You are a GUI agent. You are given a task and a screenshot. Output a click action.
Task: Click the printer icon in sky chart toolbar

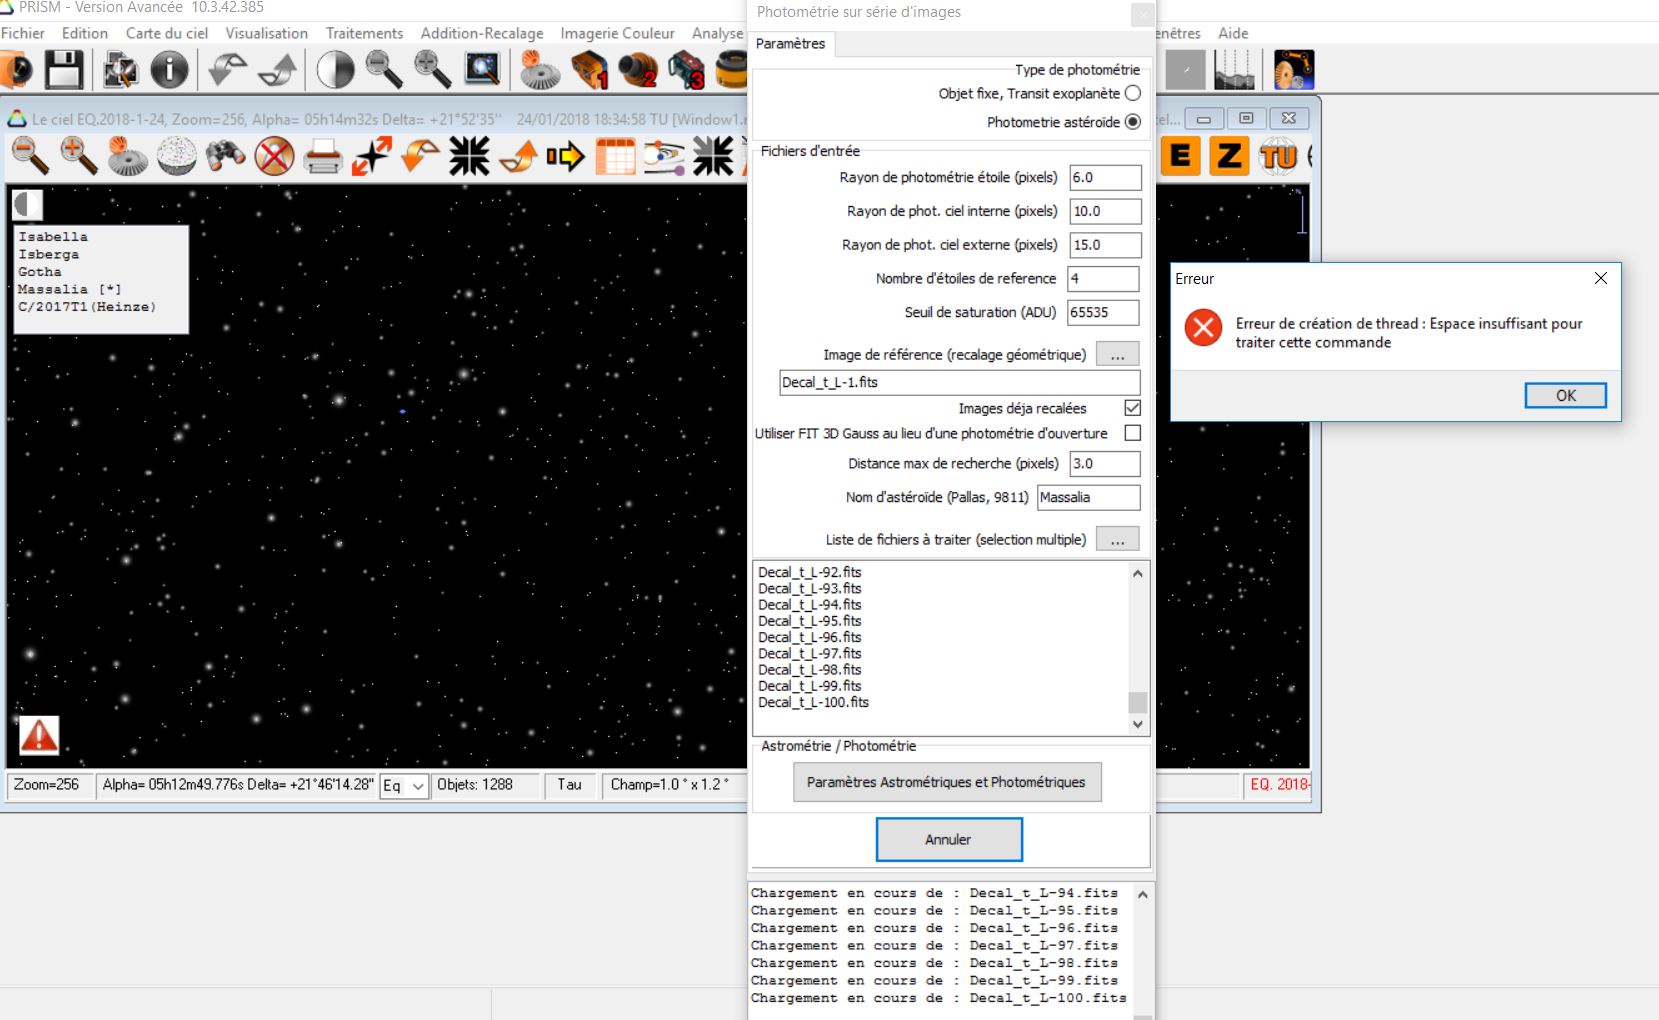coord(322,157)
